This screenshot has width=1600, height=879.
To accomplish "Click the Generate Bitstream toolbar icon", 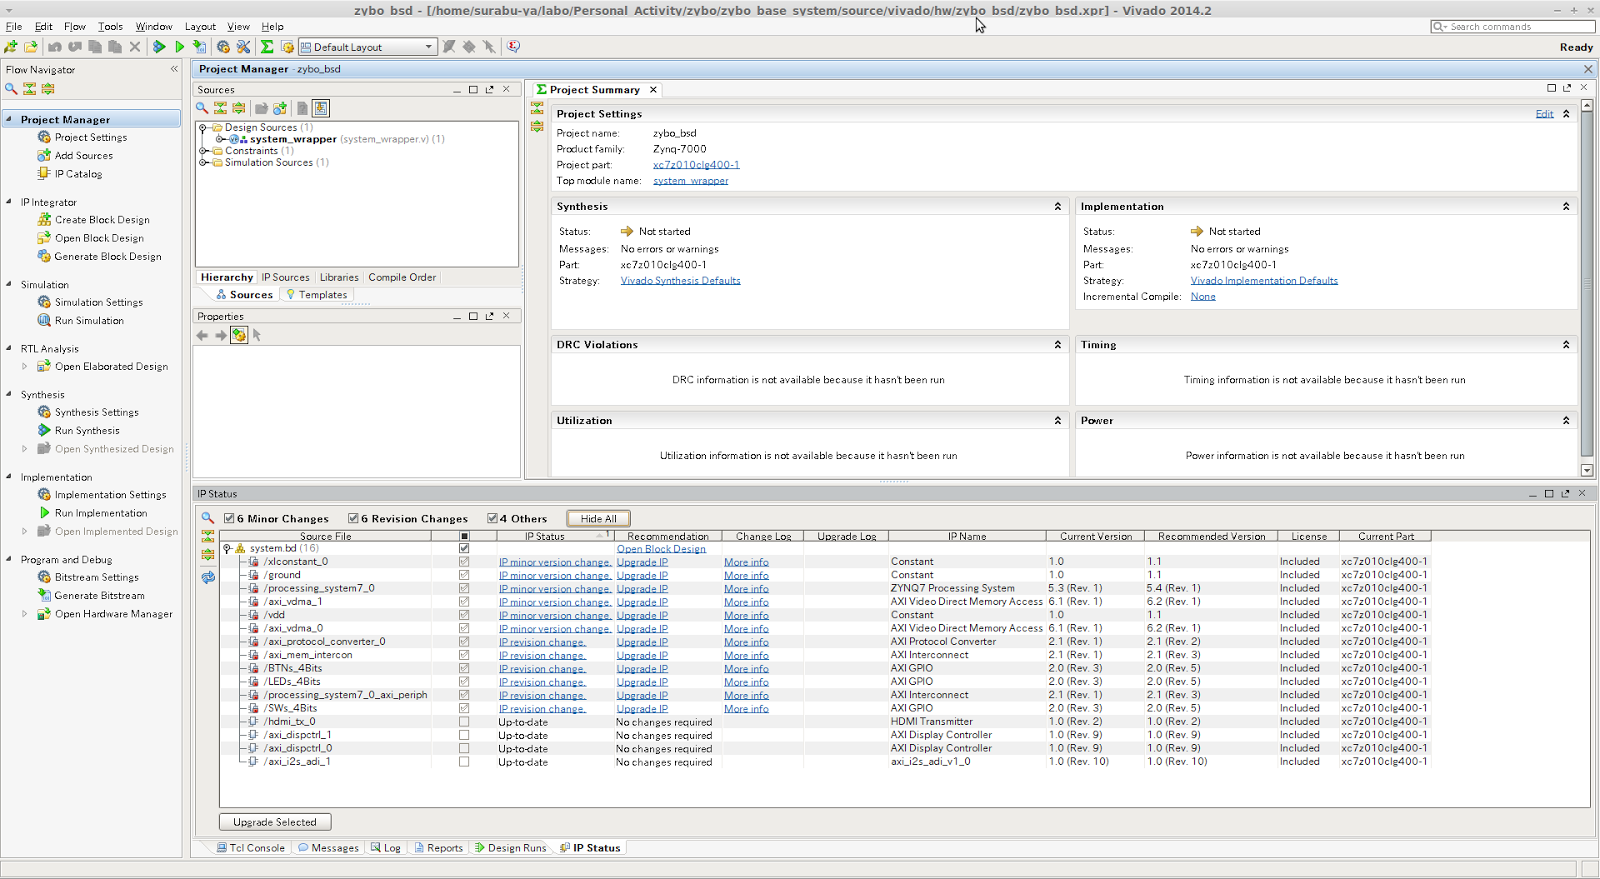I will click(200, 47).
